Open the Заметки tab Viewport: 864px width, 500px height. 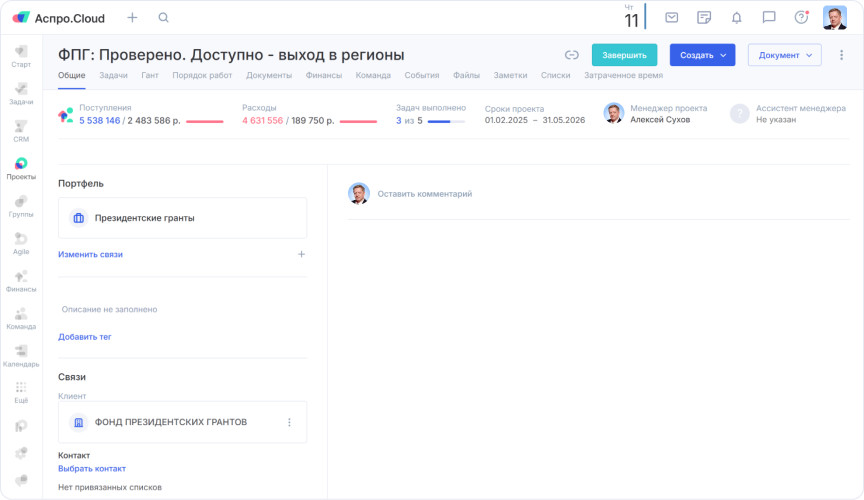tap(510, 76)
